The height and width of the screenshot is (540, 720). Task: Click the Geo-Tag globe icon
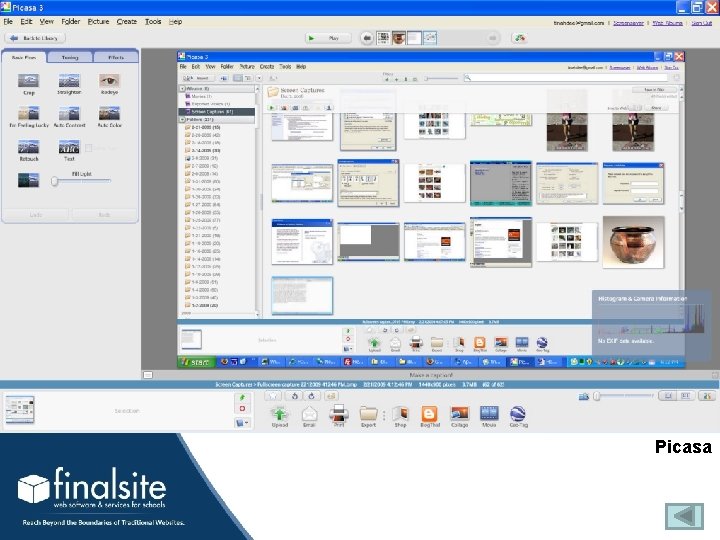(x=518, y=414)
